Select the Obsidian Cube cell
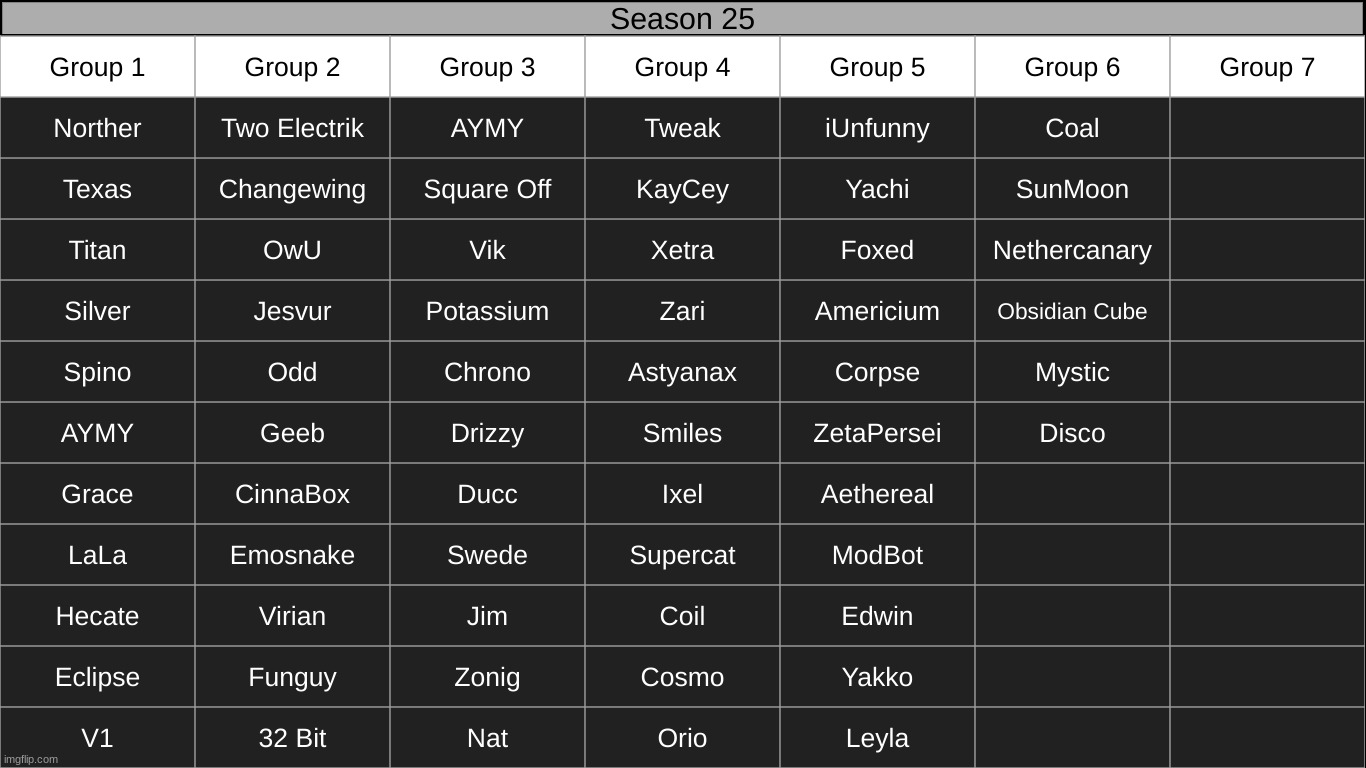The image size is (1366, 768). click(1072, 311)
